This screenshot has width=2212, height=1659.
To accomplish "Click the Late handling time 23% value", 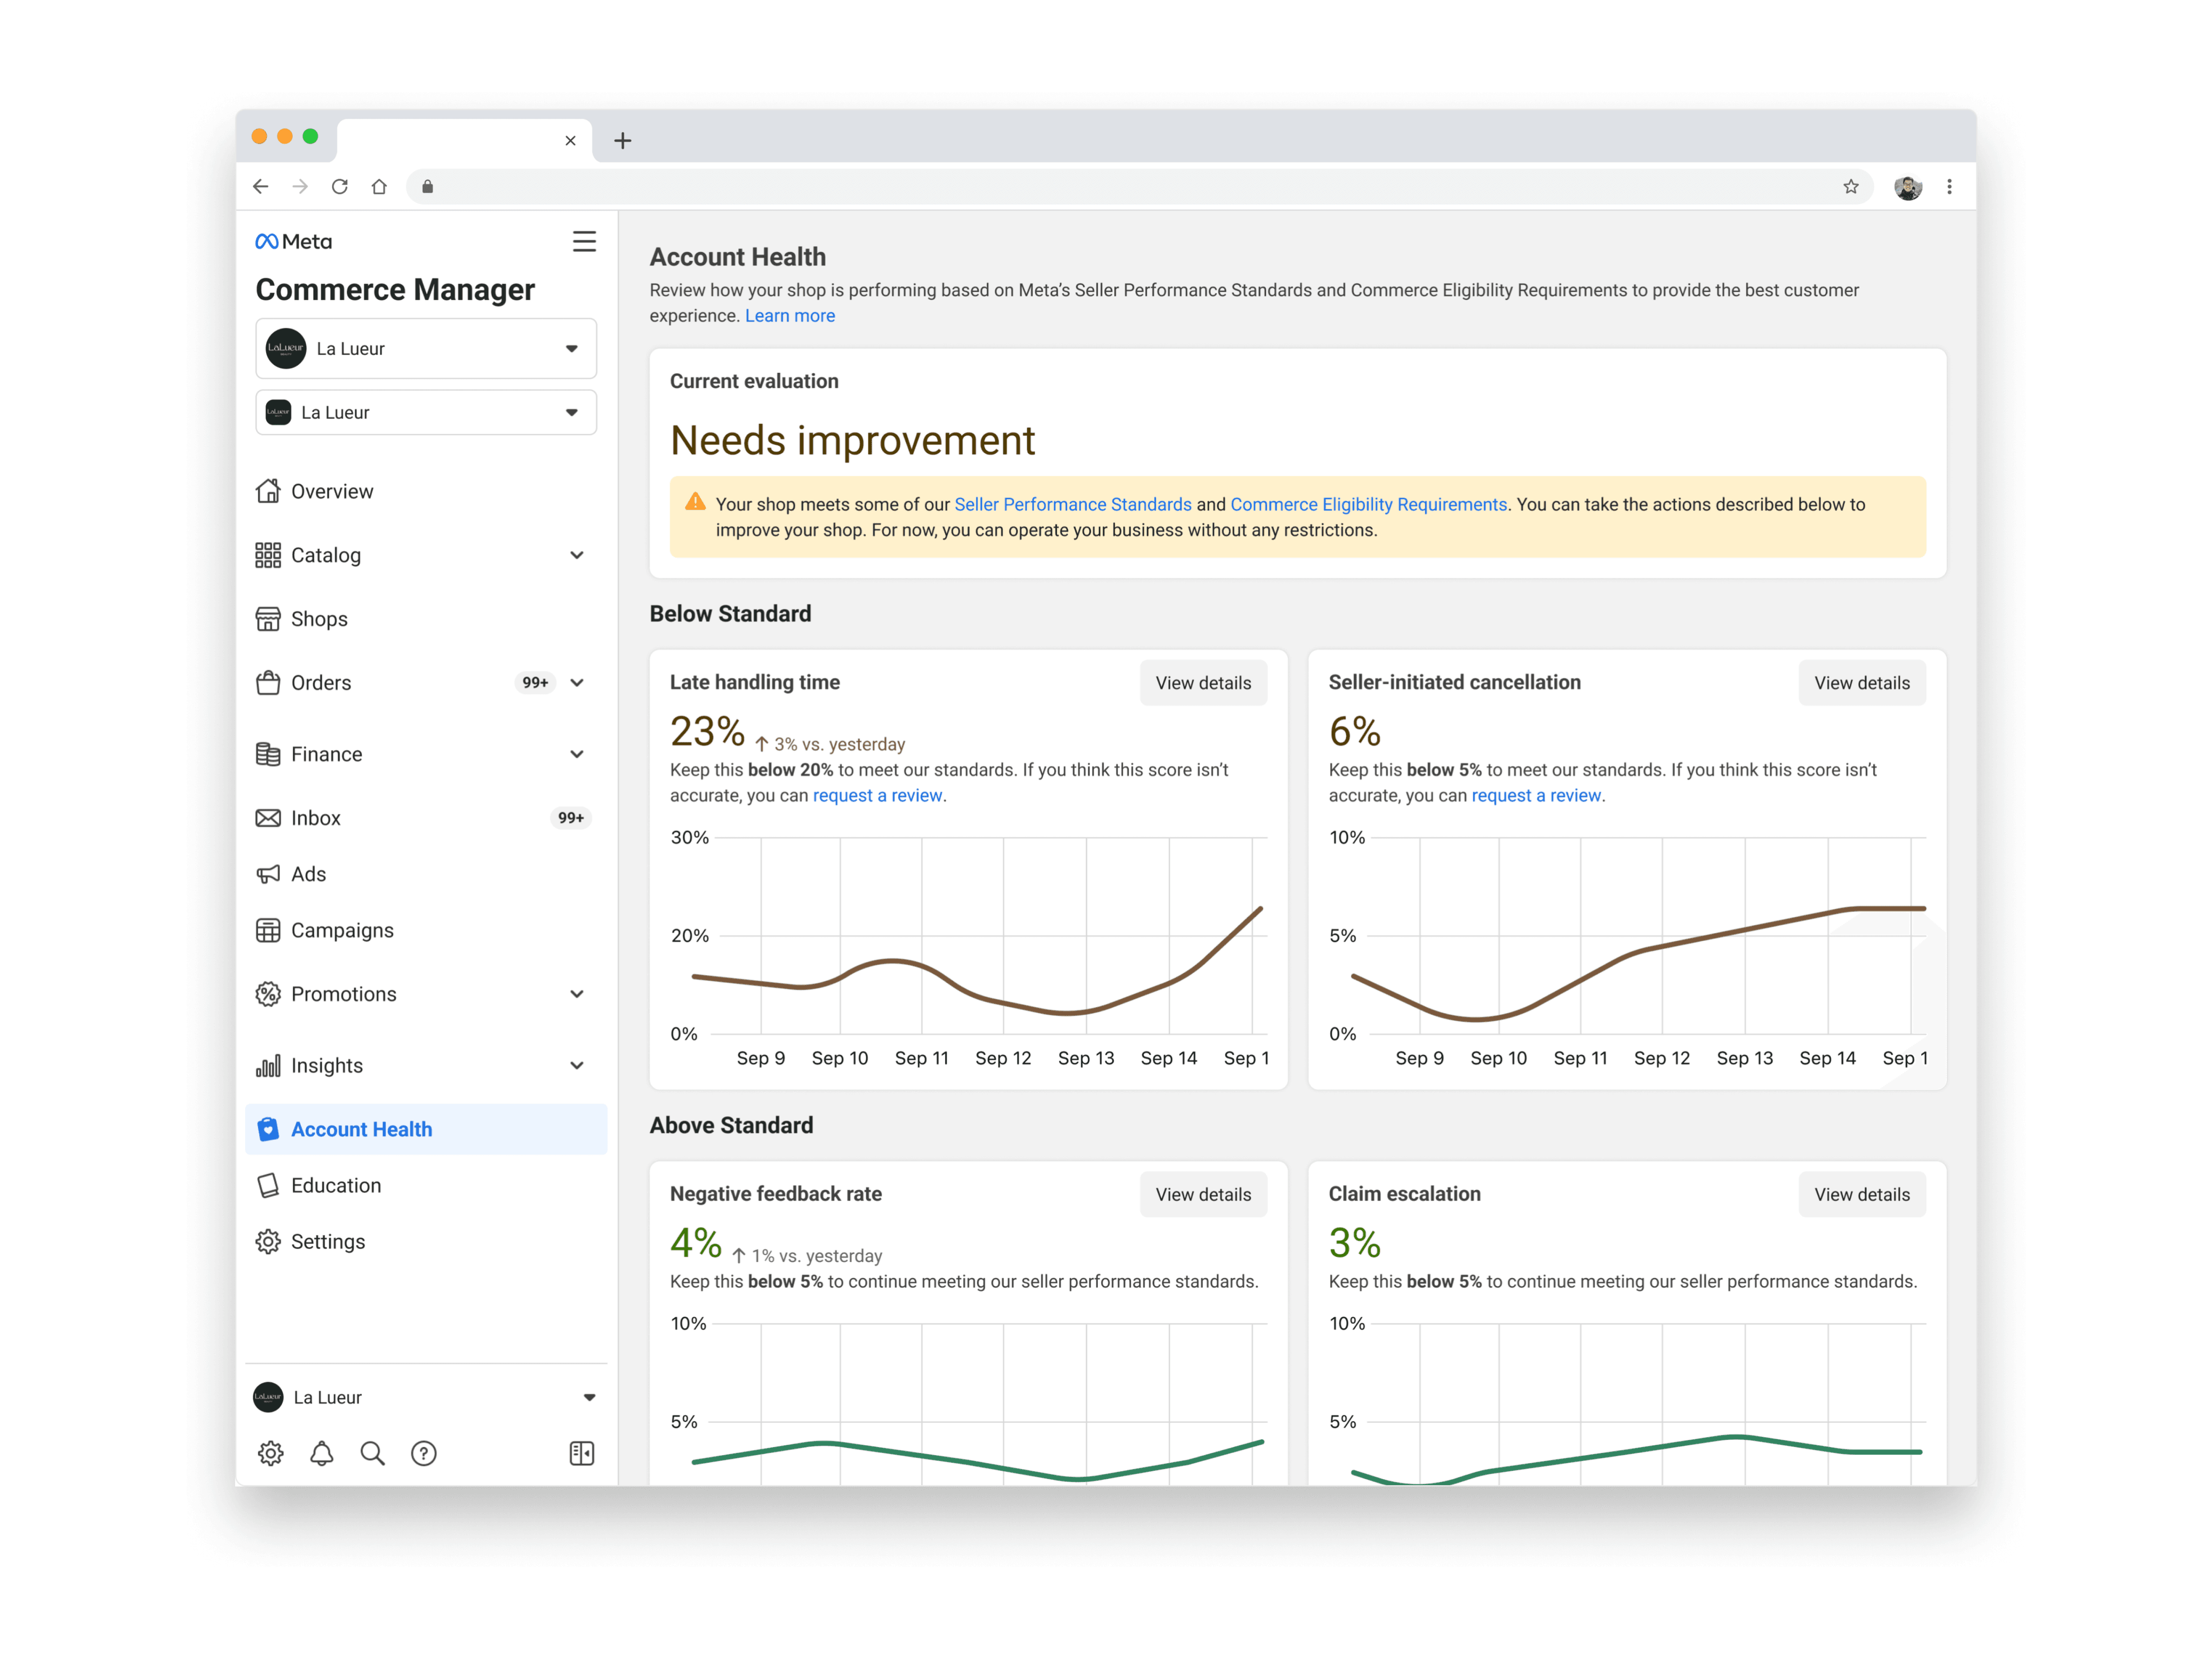I will point(707,732).
